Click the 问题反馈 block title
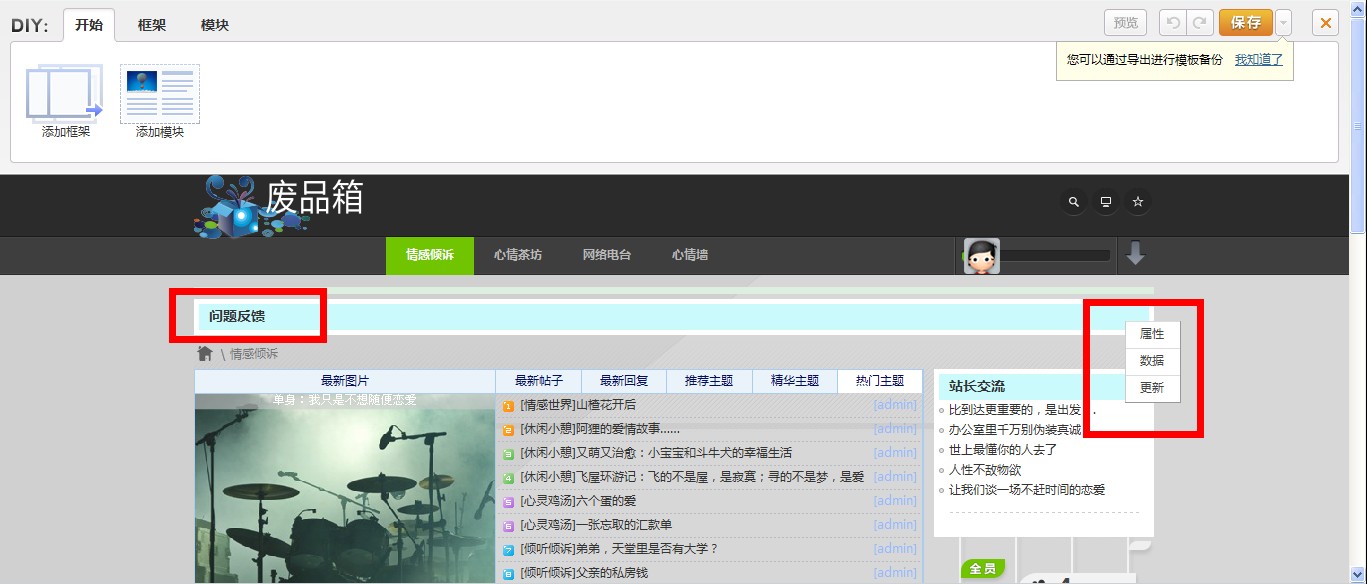Screen dimensions: 1367x584 (x=237, y=317)
